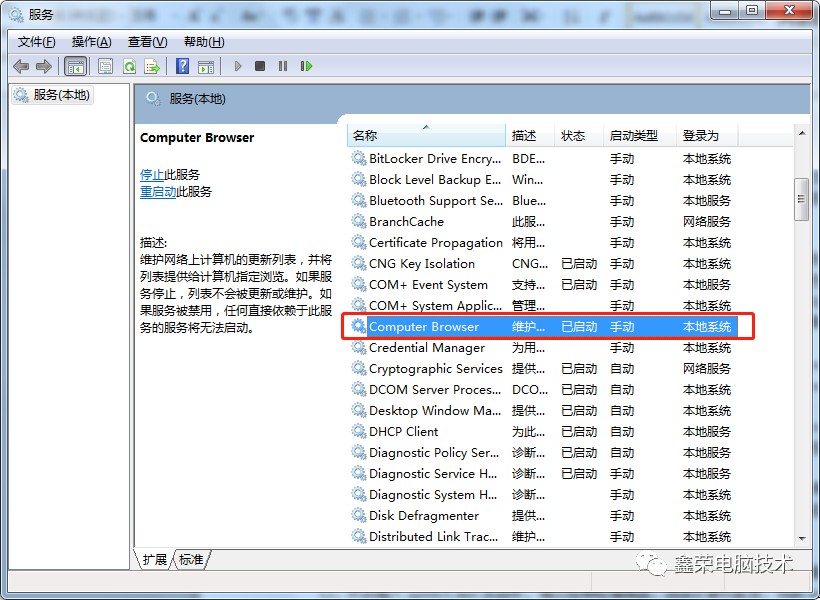This screenshot has width=820, height=600.
Task: Open the 文件 menu
Action: click(x=36, y=42)
